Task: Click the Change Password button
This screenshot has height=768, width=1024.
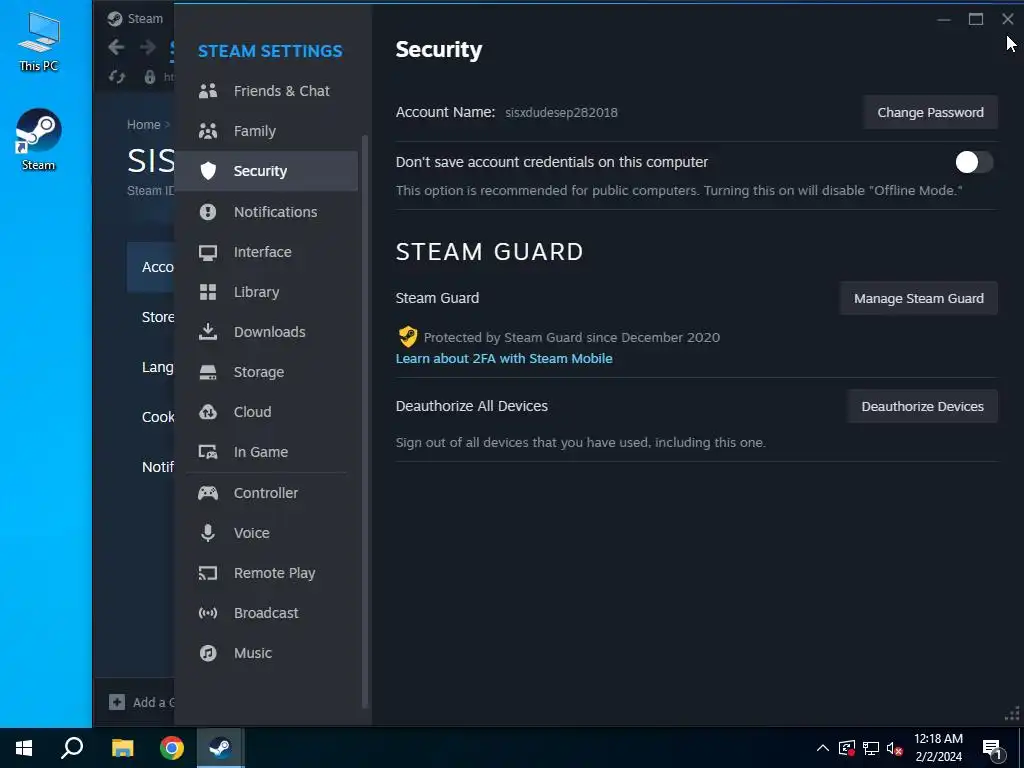Action: (x=931, y=112)
